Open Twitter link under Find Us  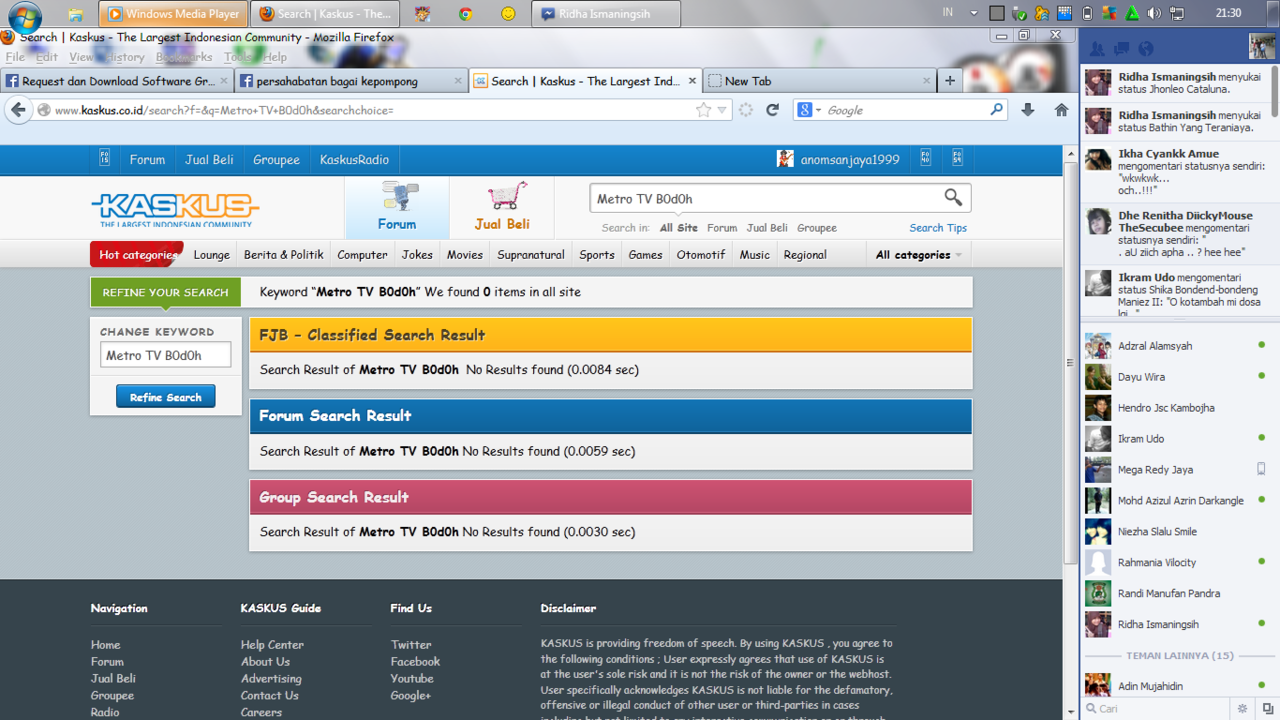(x=411, y=645)
